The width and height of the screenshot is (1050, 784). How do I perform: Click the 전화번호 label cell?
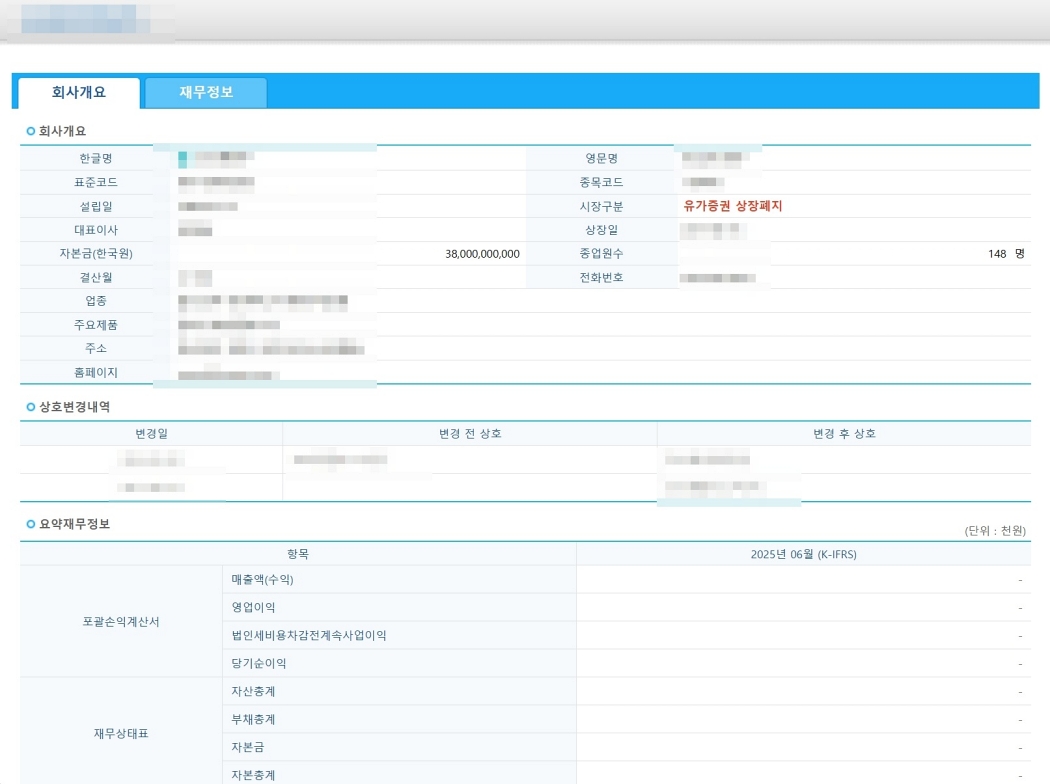pyautogui.click(x=601, y=277)
